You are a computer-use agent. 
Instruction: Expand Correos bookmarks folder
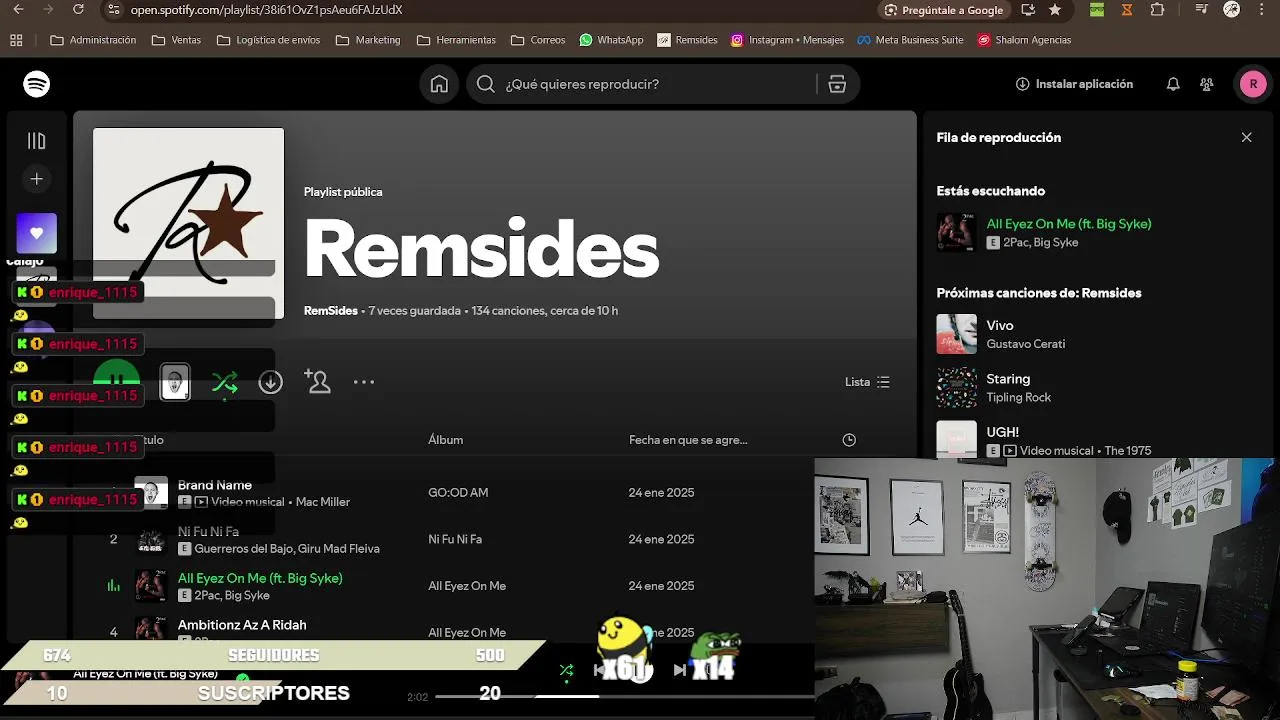[x=538, y=40]
